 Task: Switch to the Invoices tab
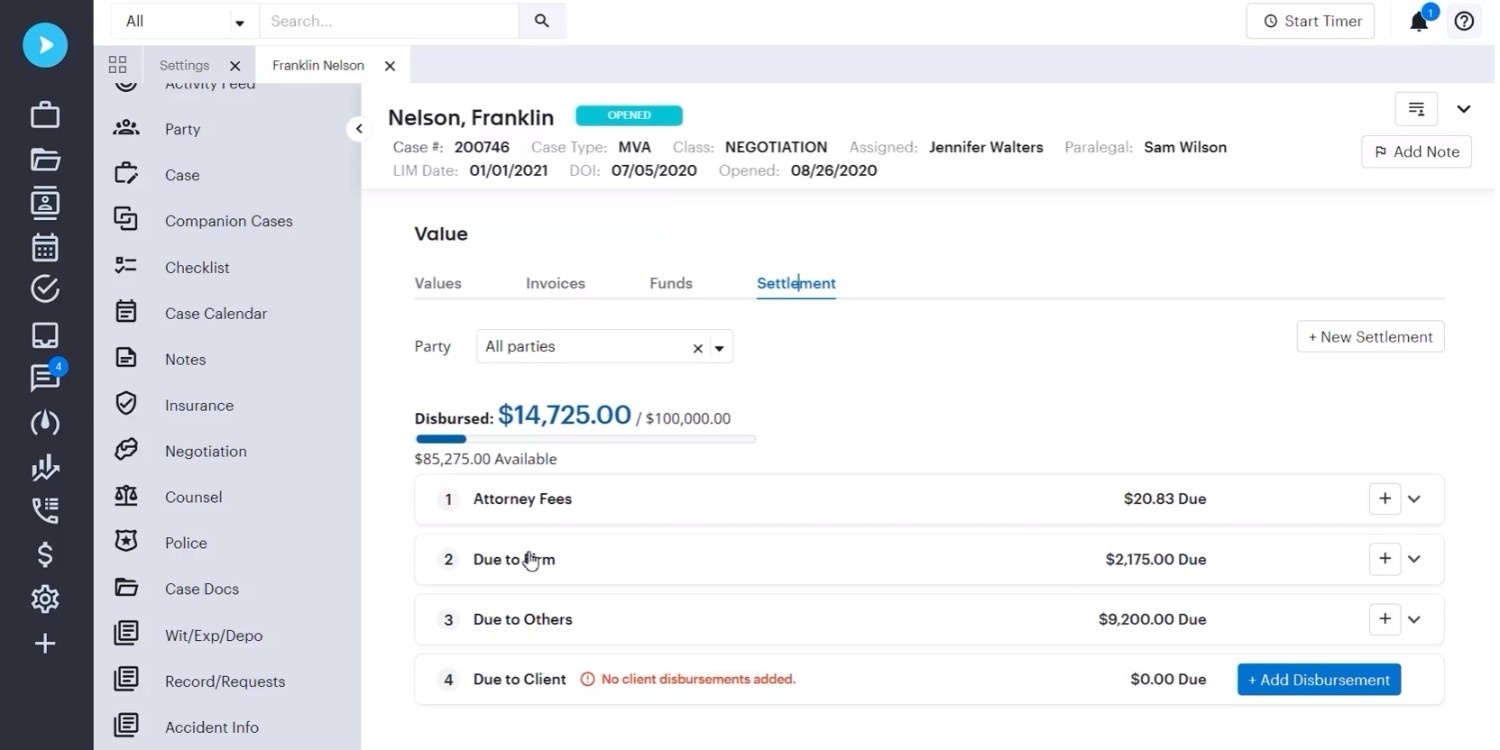click(555, 283)
